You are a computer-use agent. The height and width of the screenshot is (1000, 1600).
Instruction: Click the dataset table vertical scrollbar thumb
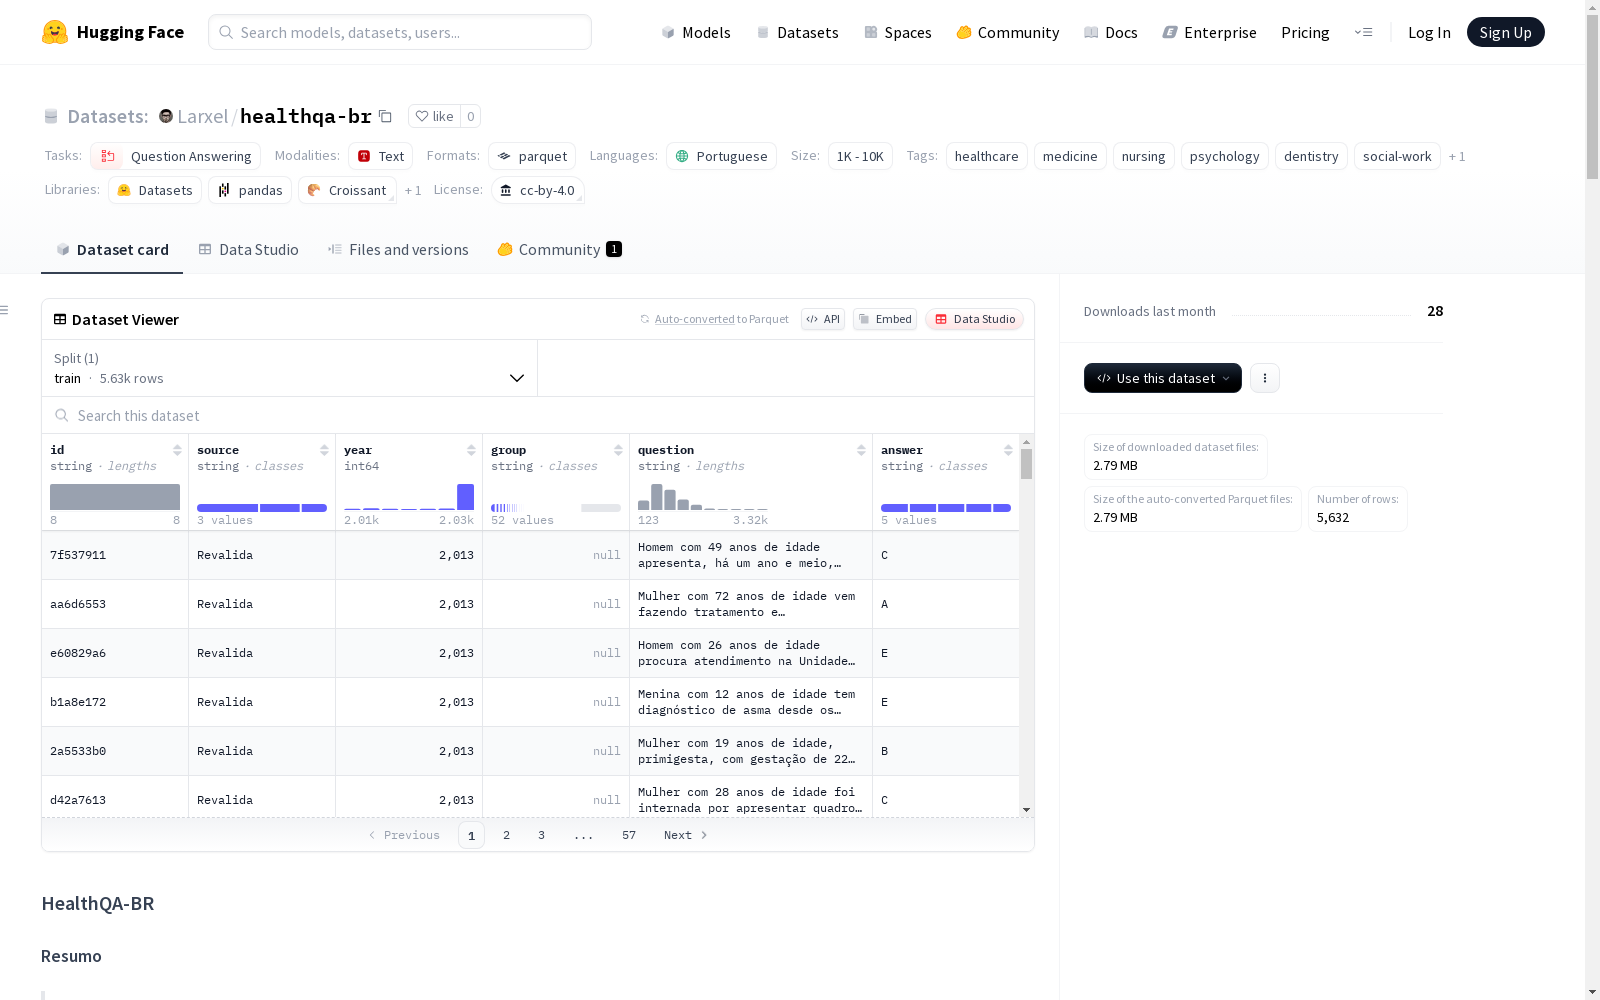point(1026,464)
